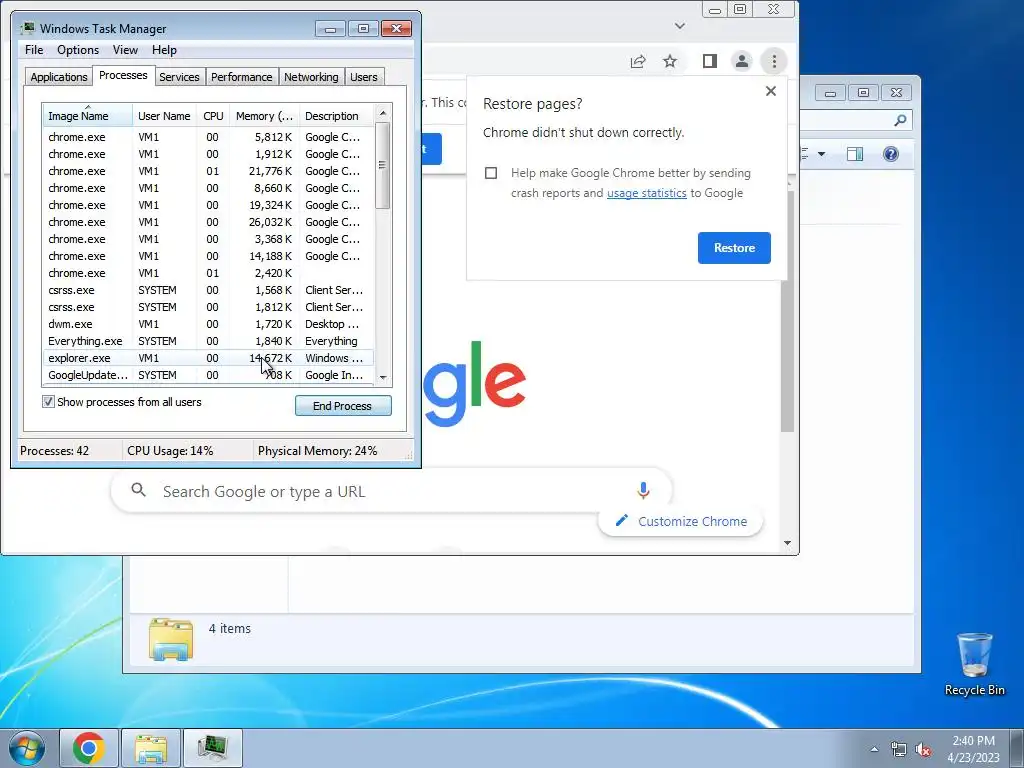Viewport: 1024px width, 768px height.
Task: Sort by Memory column header
Action: click(264, 116)
